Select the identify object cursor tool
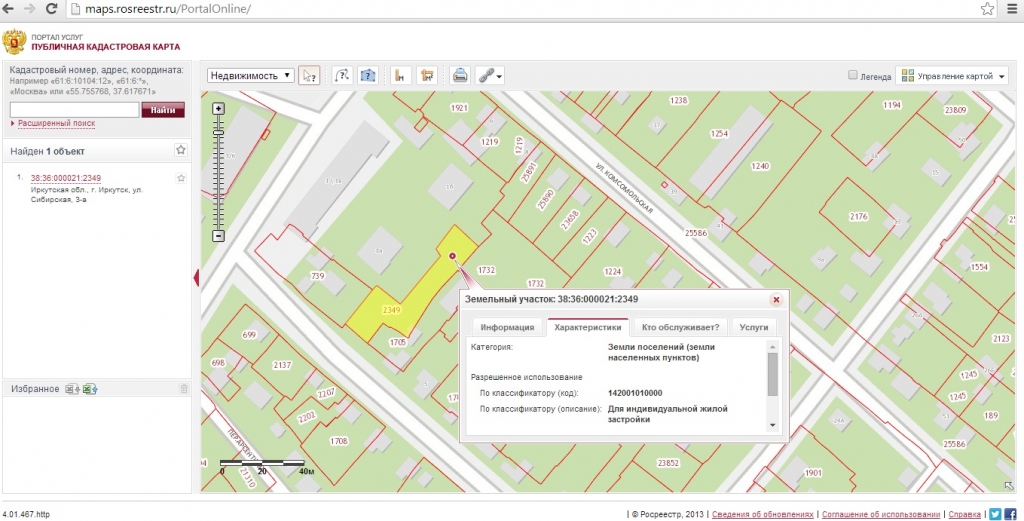The image size is (1024, 521). pyautogui.click(x=310, y=75)
